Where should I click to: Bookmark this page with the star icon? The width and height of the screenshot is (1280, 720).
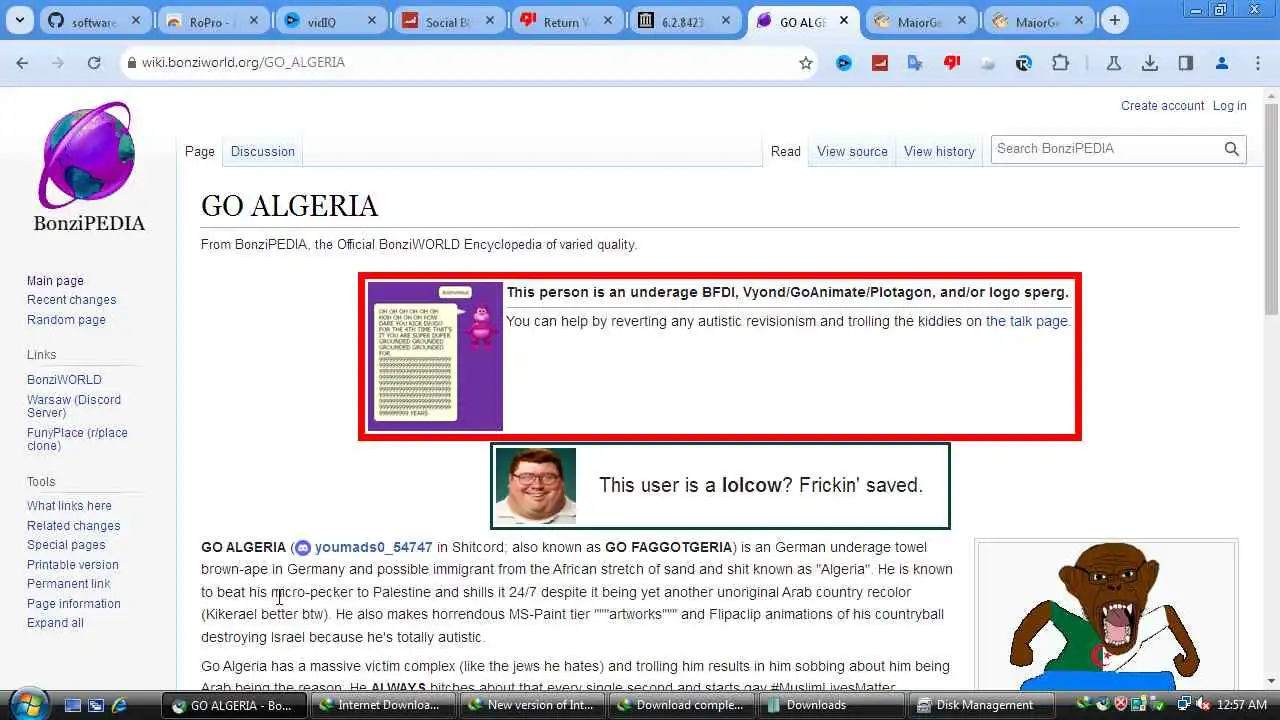(x=806, y=62)
